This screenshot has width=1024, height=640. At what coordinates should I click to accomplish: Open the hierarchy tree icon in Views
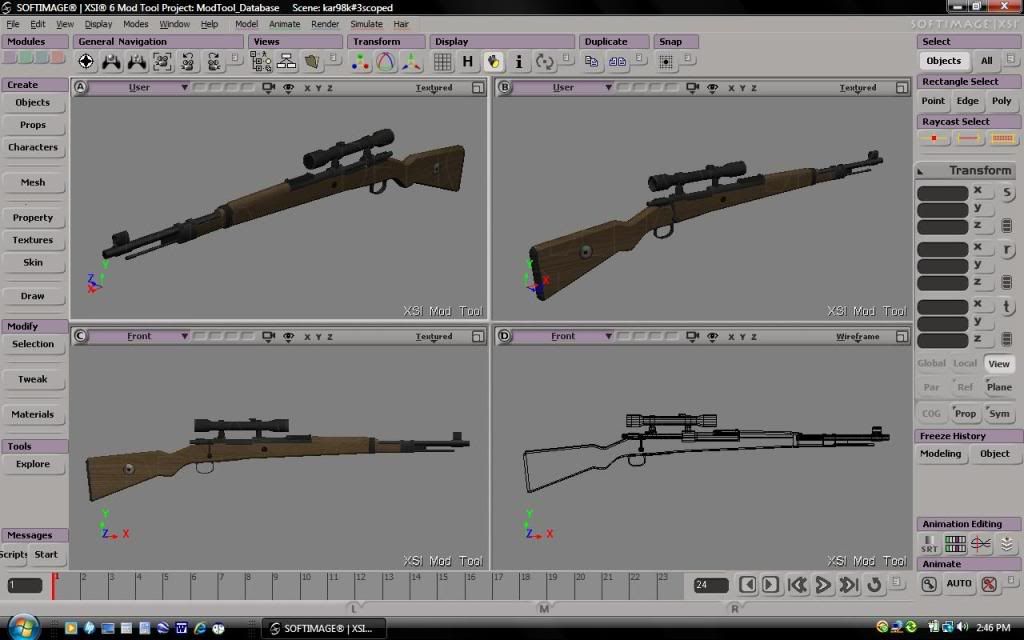coord(286,61)
